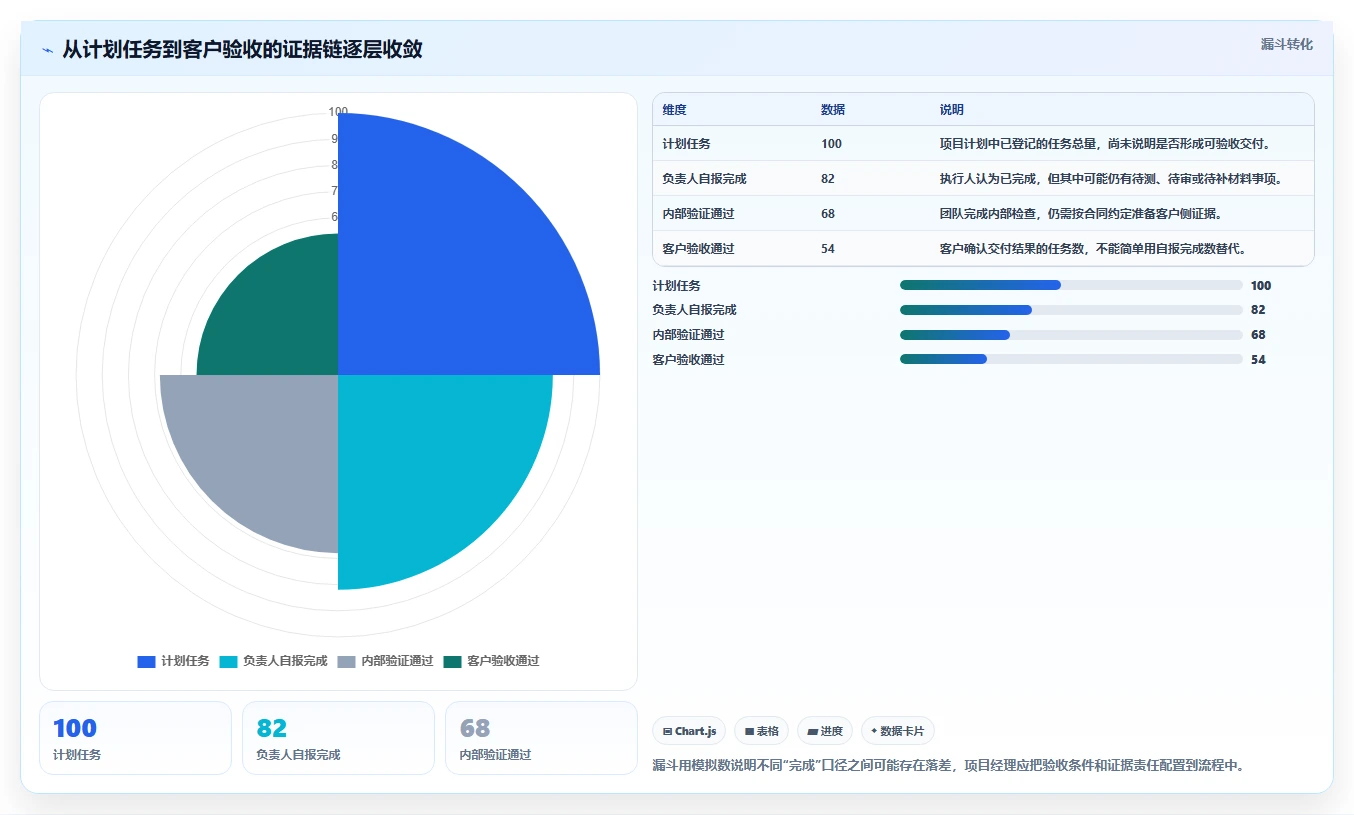Click the 客户验收通过 label beside its progress bar

coord(688,359)
